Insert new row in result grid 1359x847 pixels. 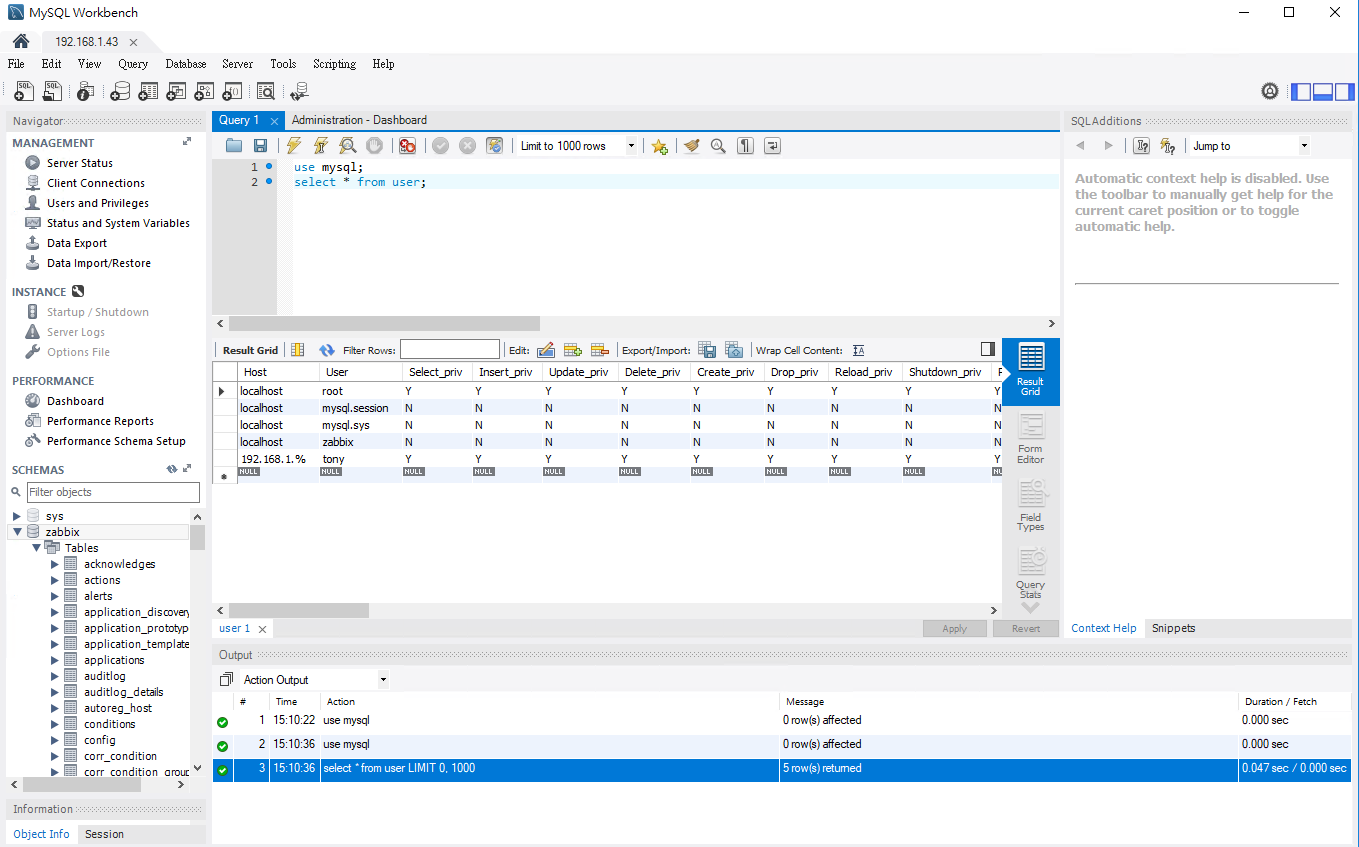(573, 350)
